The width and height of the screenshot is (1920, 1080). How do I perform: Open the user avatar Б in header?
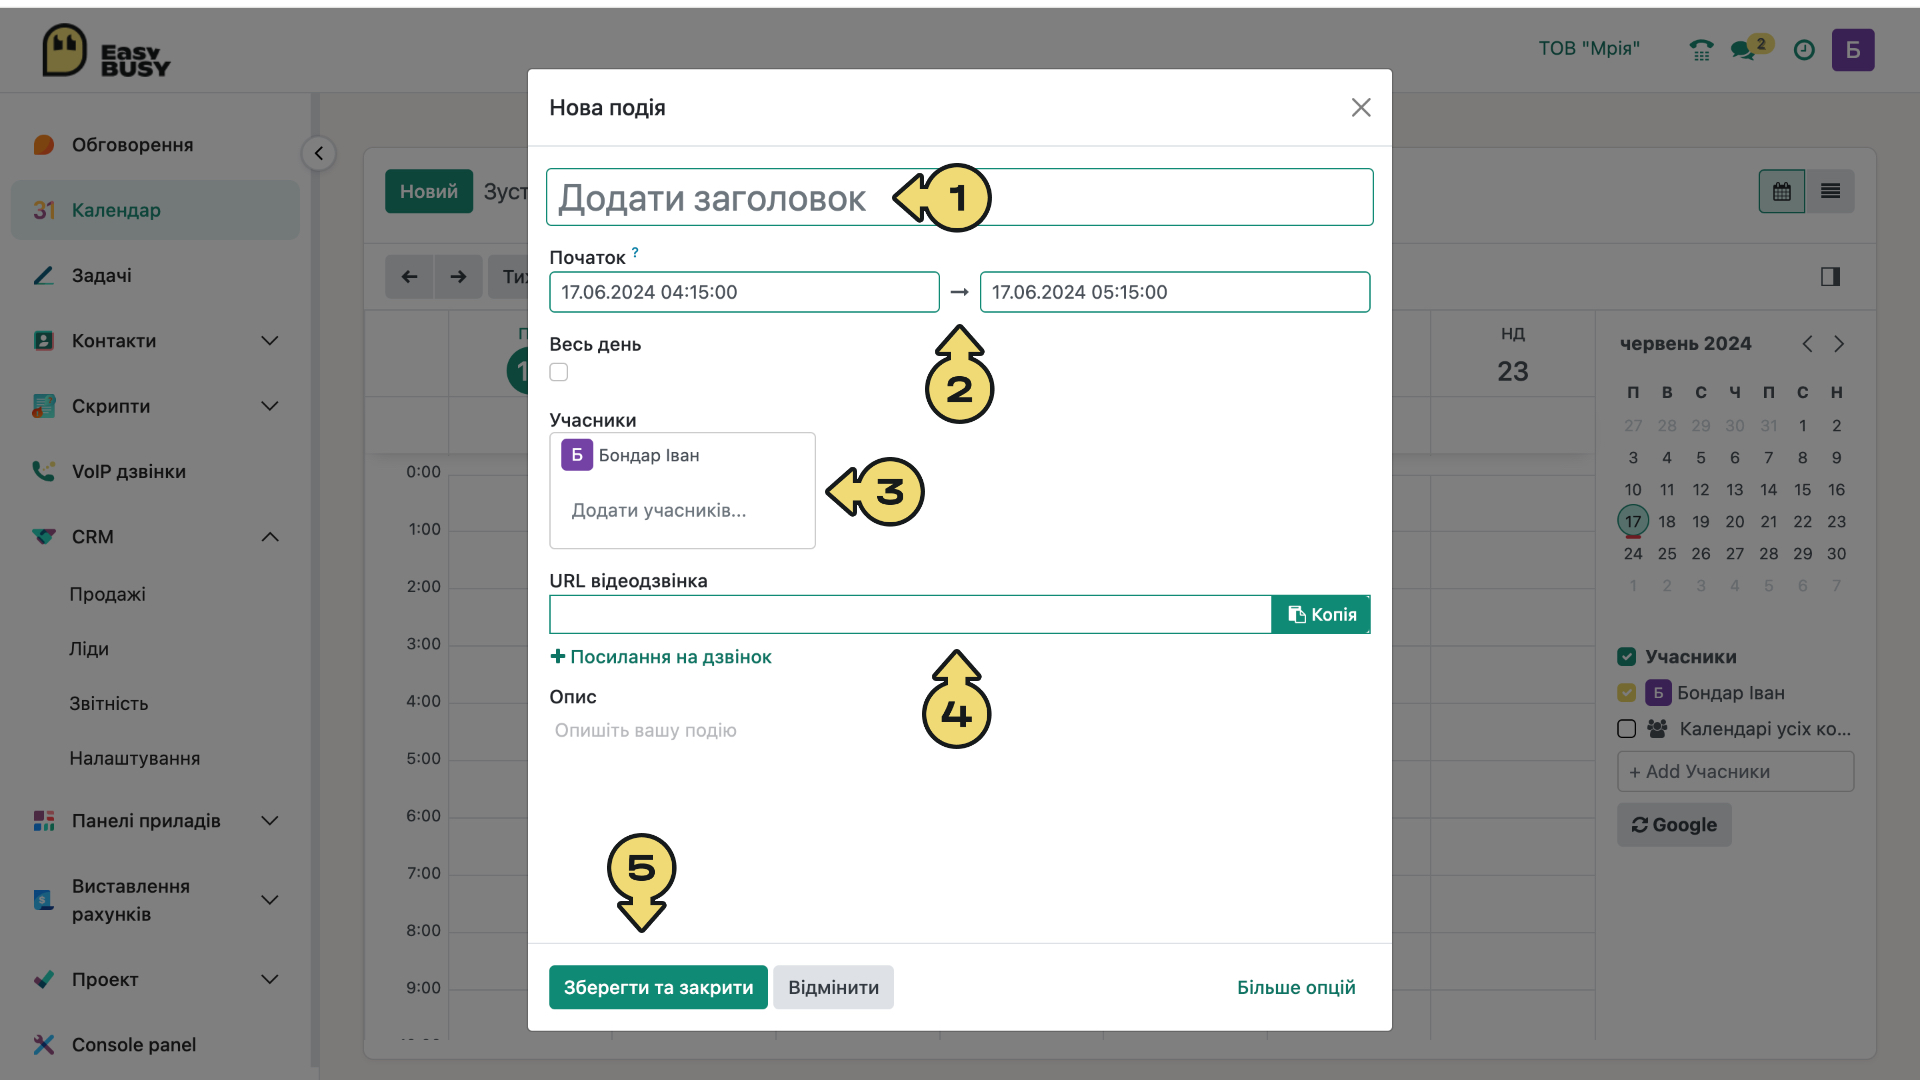[x=1853, y=50]
